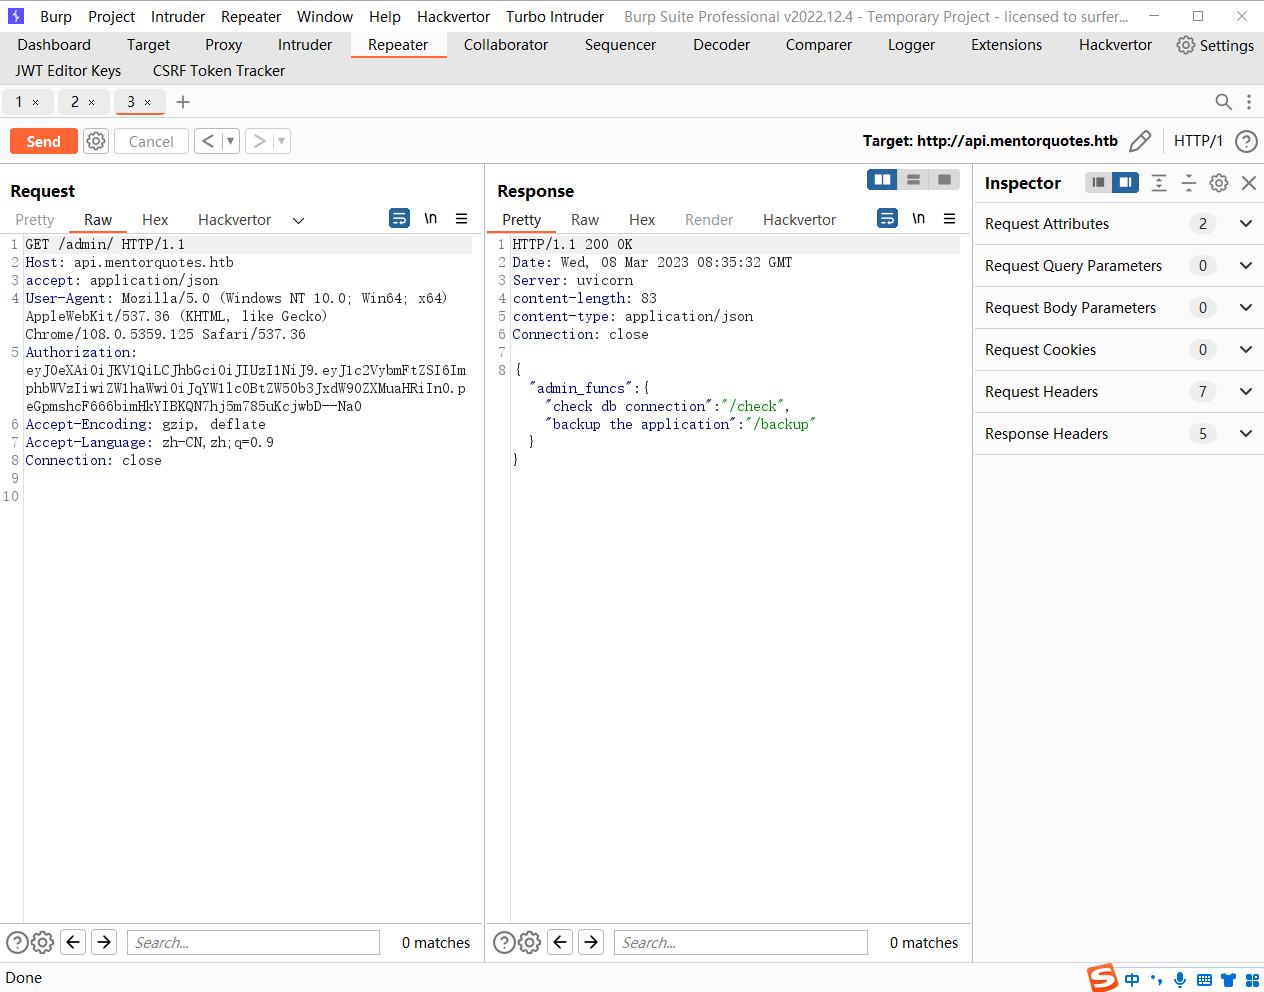This screenshot has width=1264, height=992.
Task: Go forward in request history
Action: 260,141
